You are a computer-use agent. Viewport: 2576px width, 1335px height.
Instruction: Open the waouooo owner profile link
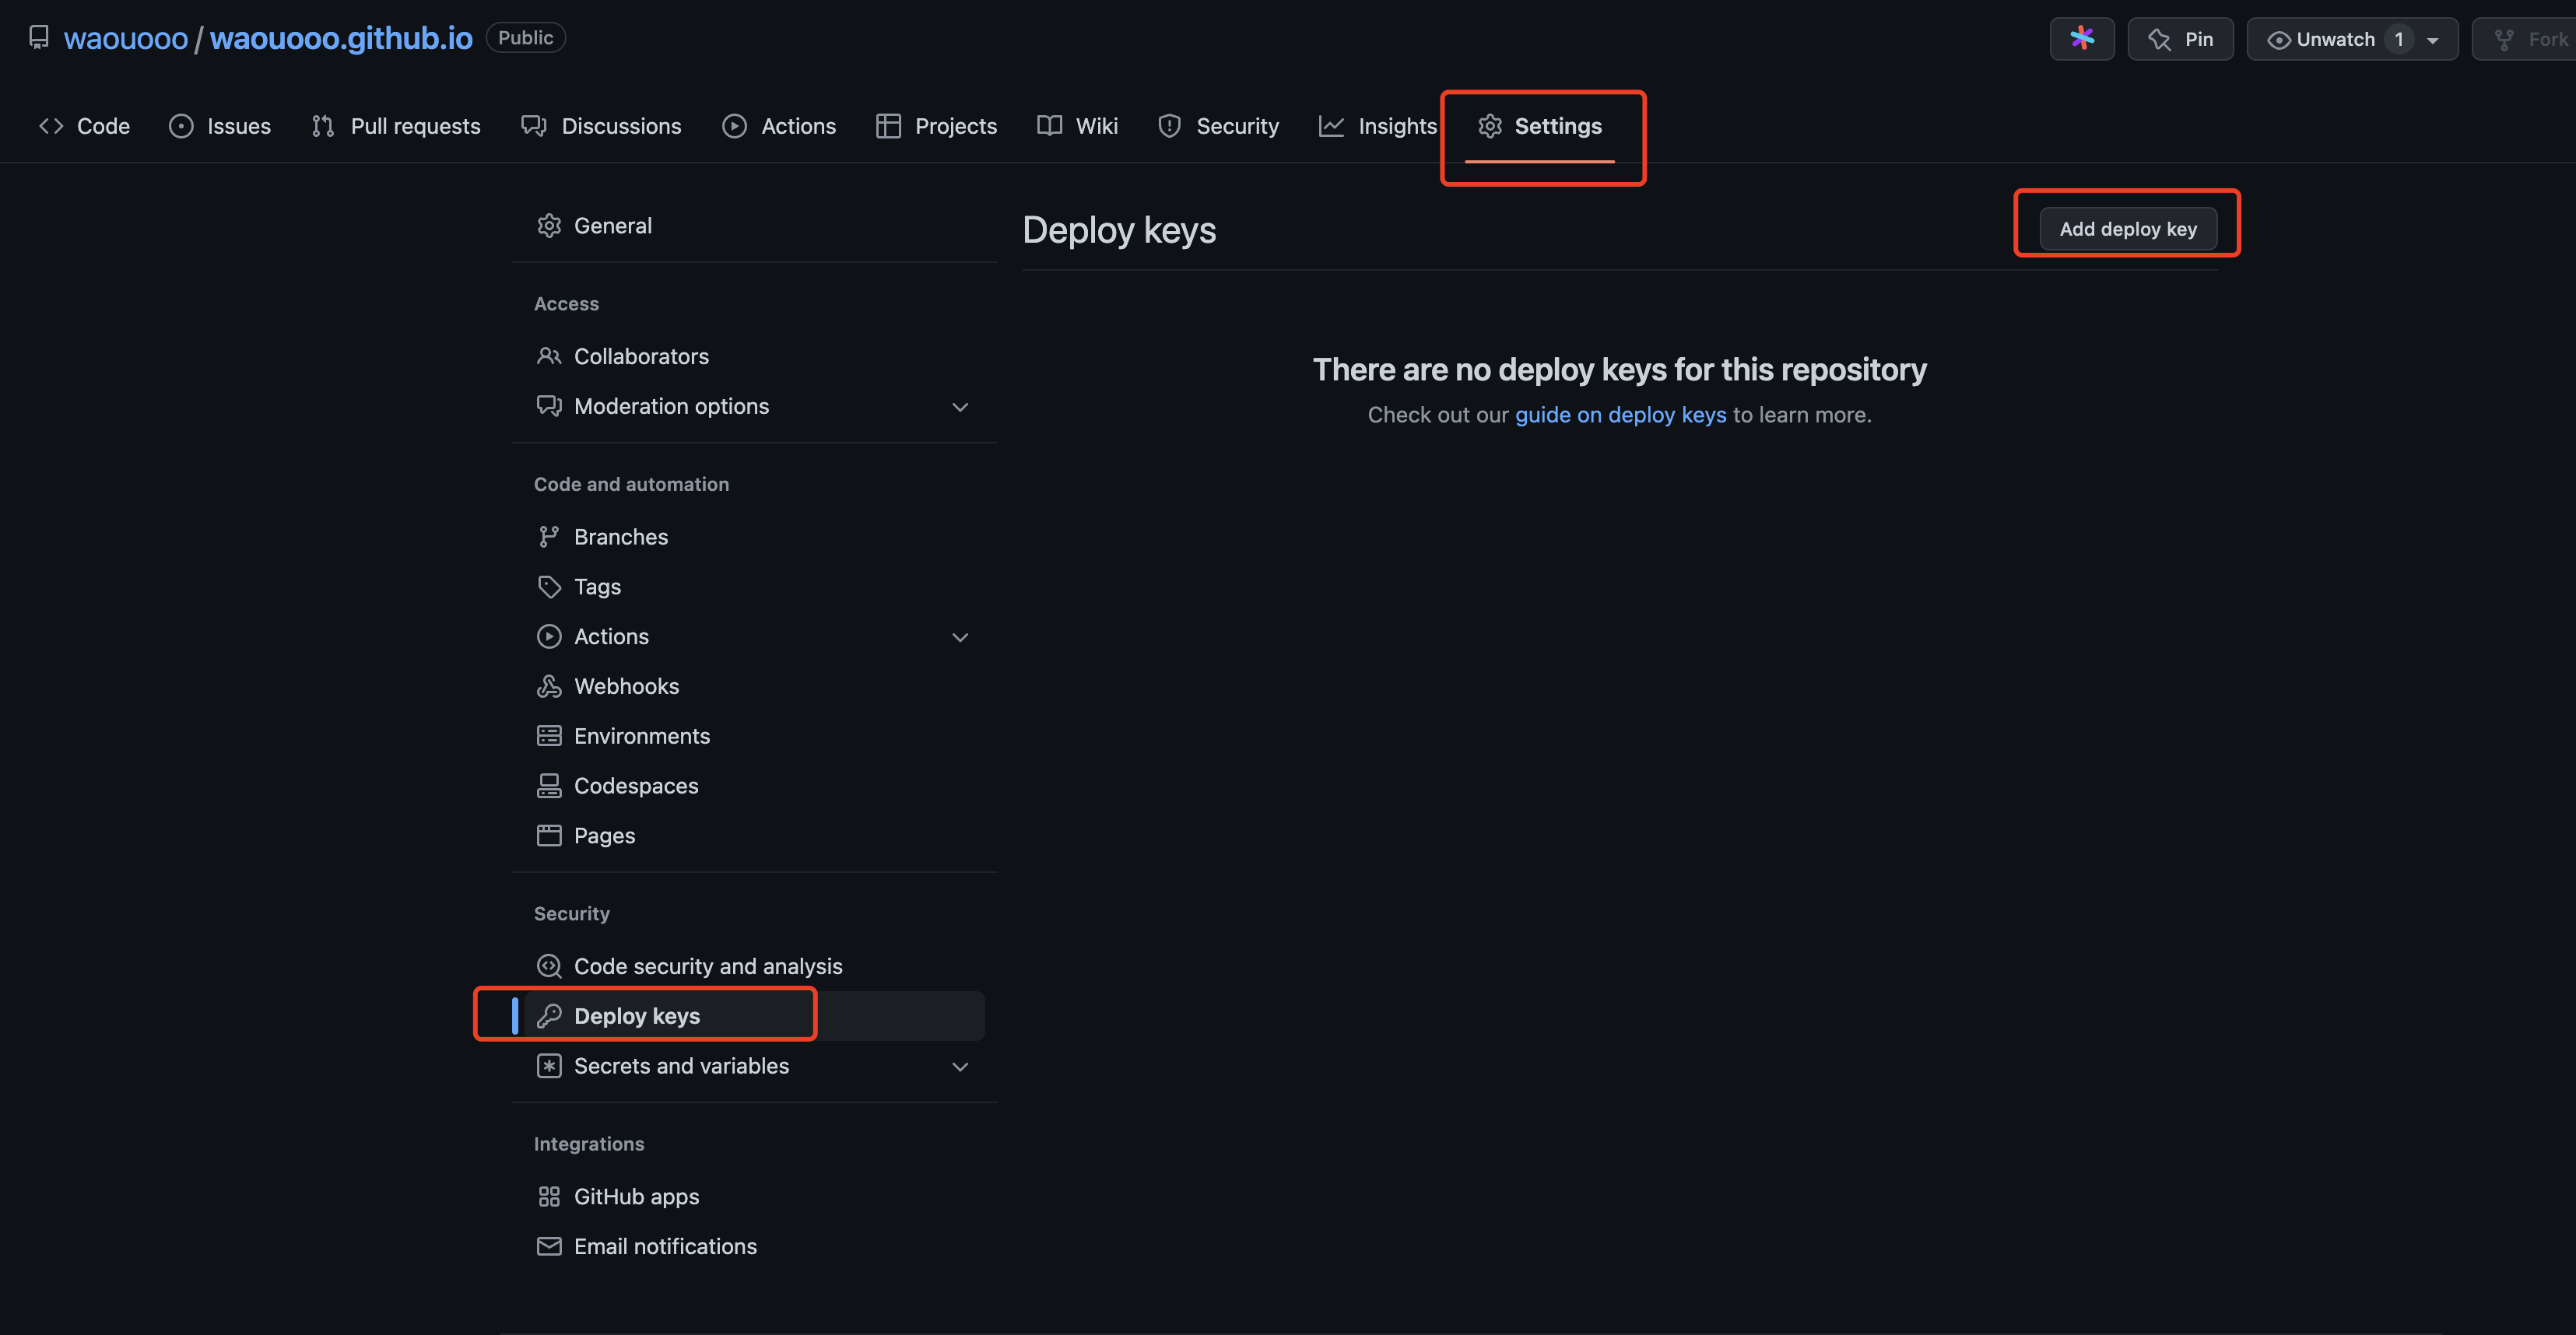click(x=126, y=38)
